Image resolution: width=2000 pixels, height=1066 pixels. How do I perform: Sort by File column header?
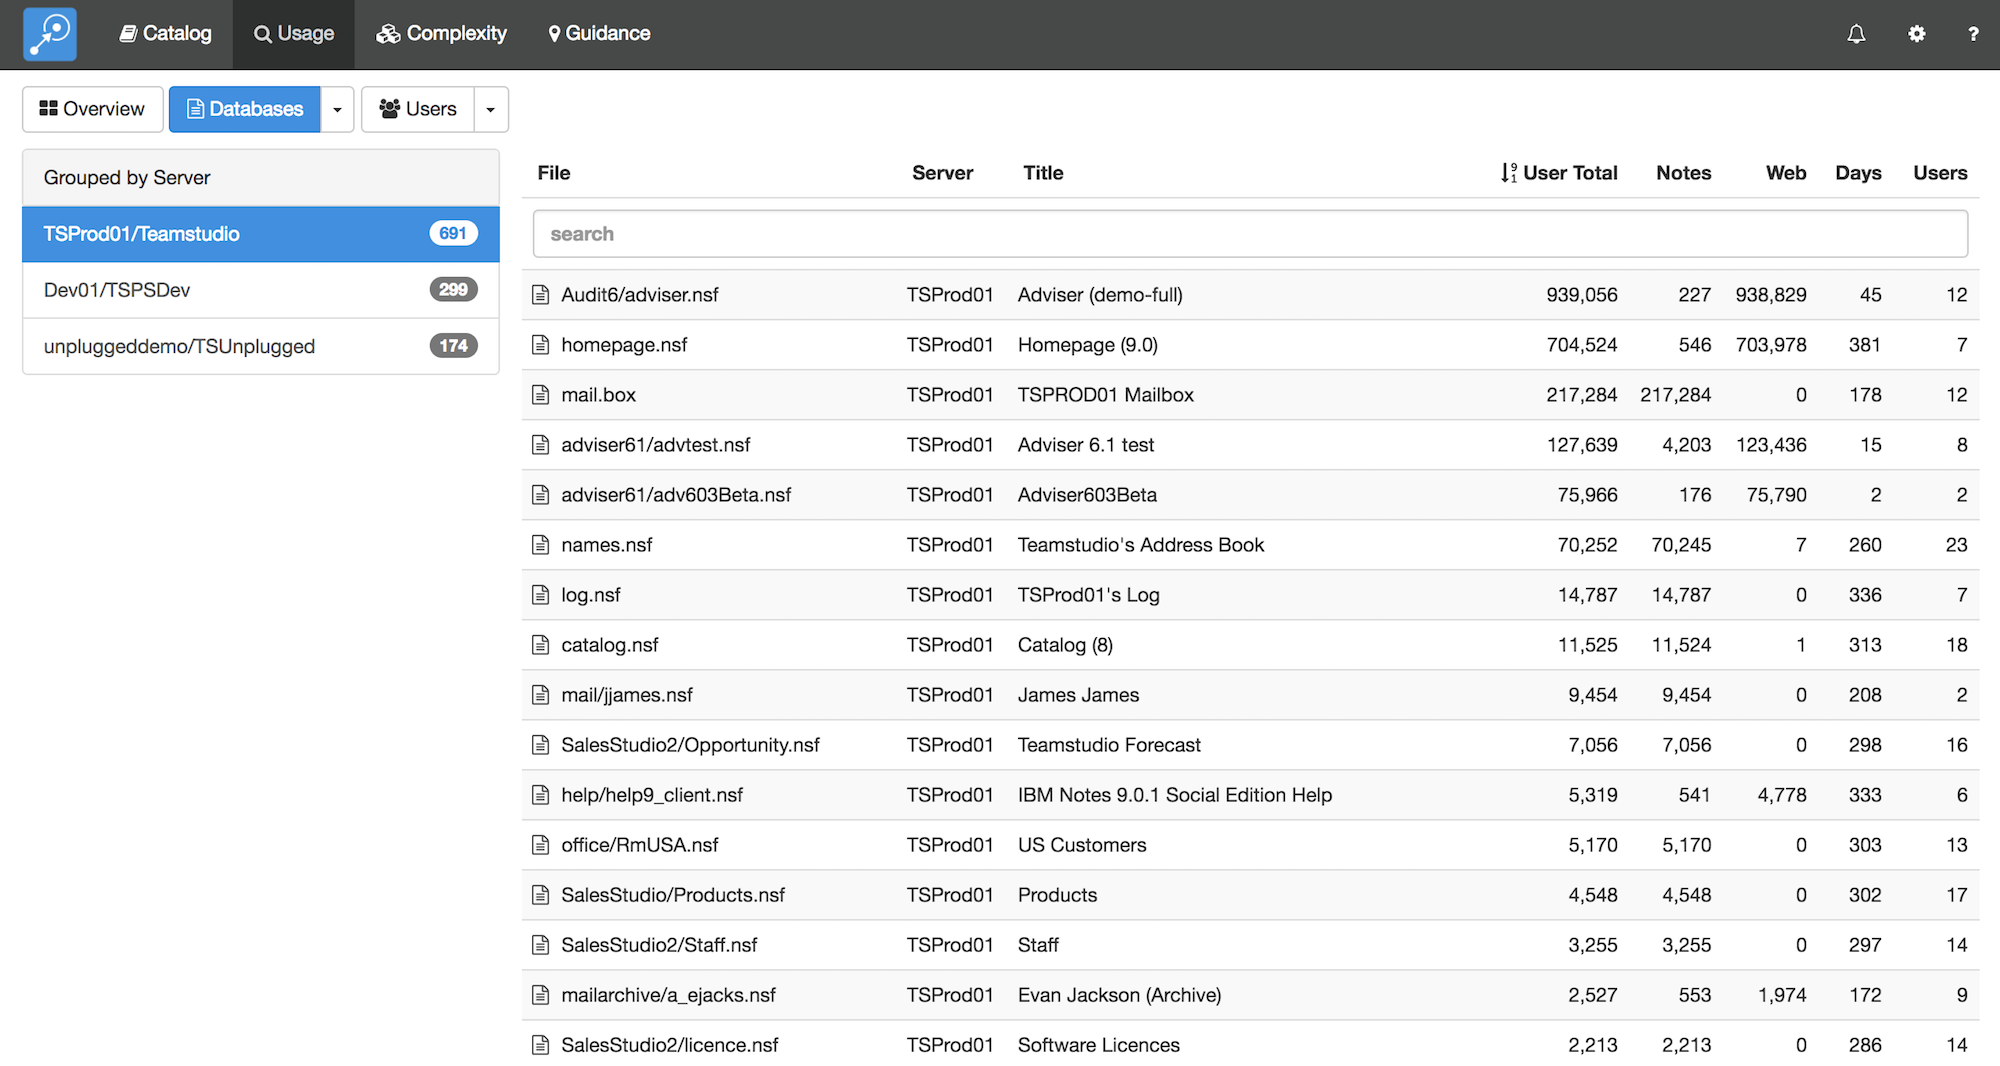click(554, 173)
